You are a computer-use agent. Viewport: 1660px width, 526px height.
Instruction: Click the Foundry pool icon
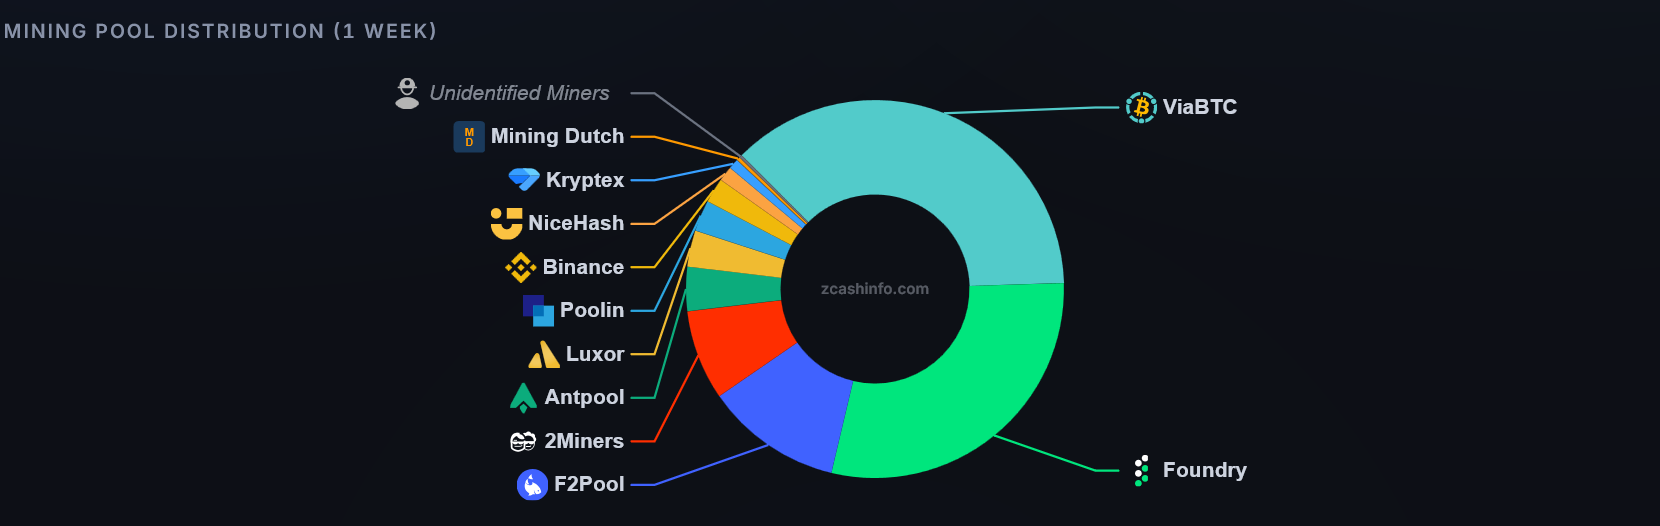(x=1141, y=470)
